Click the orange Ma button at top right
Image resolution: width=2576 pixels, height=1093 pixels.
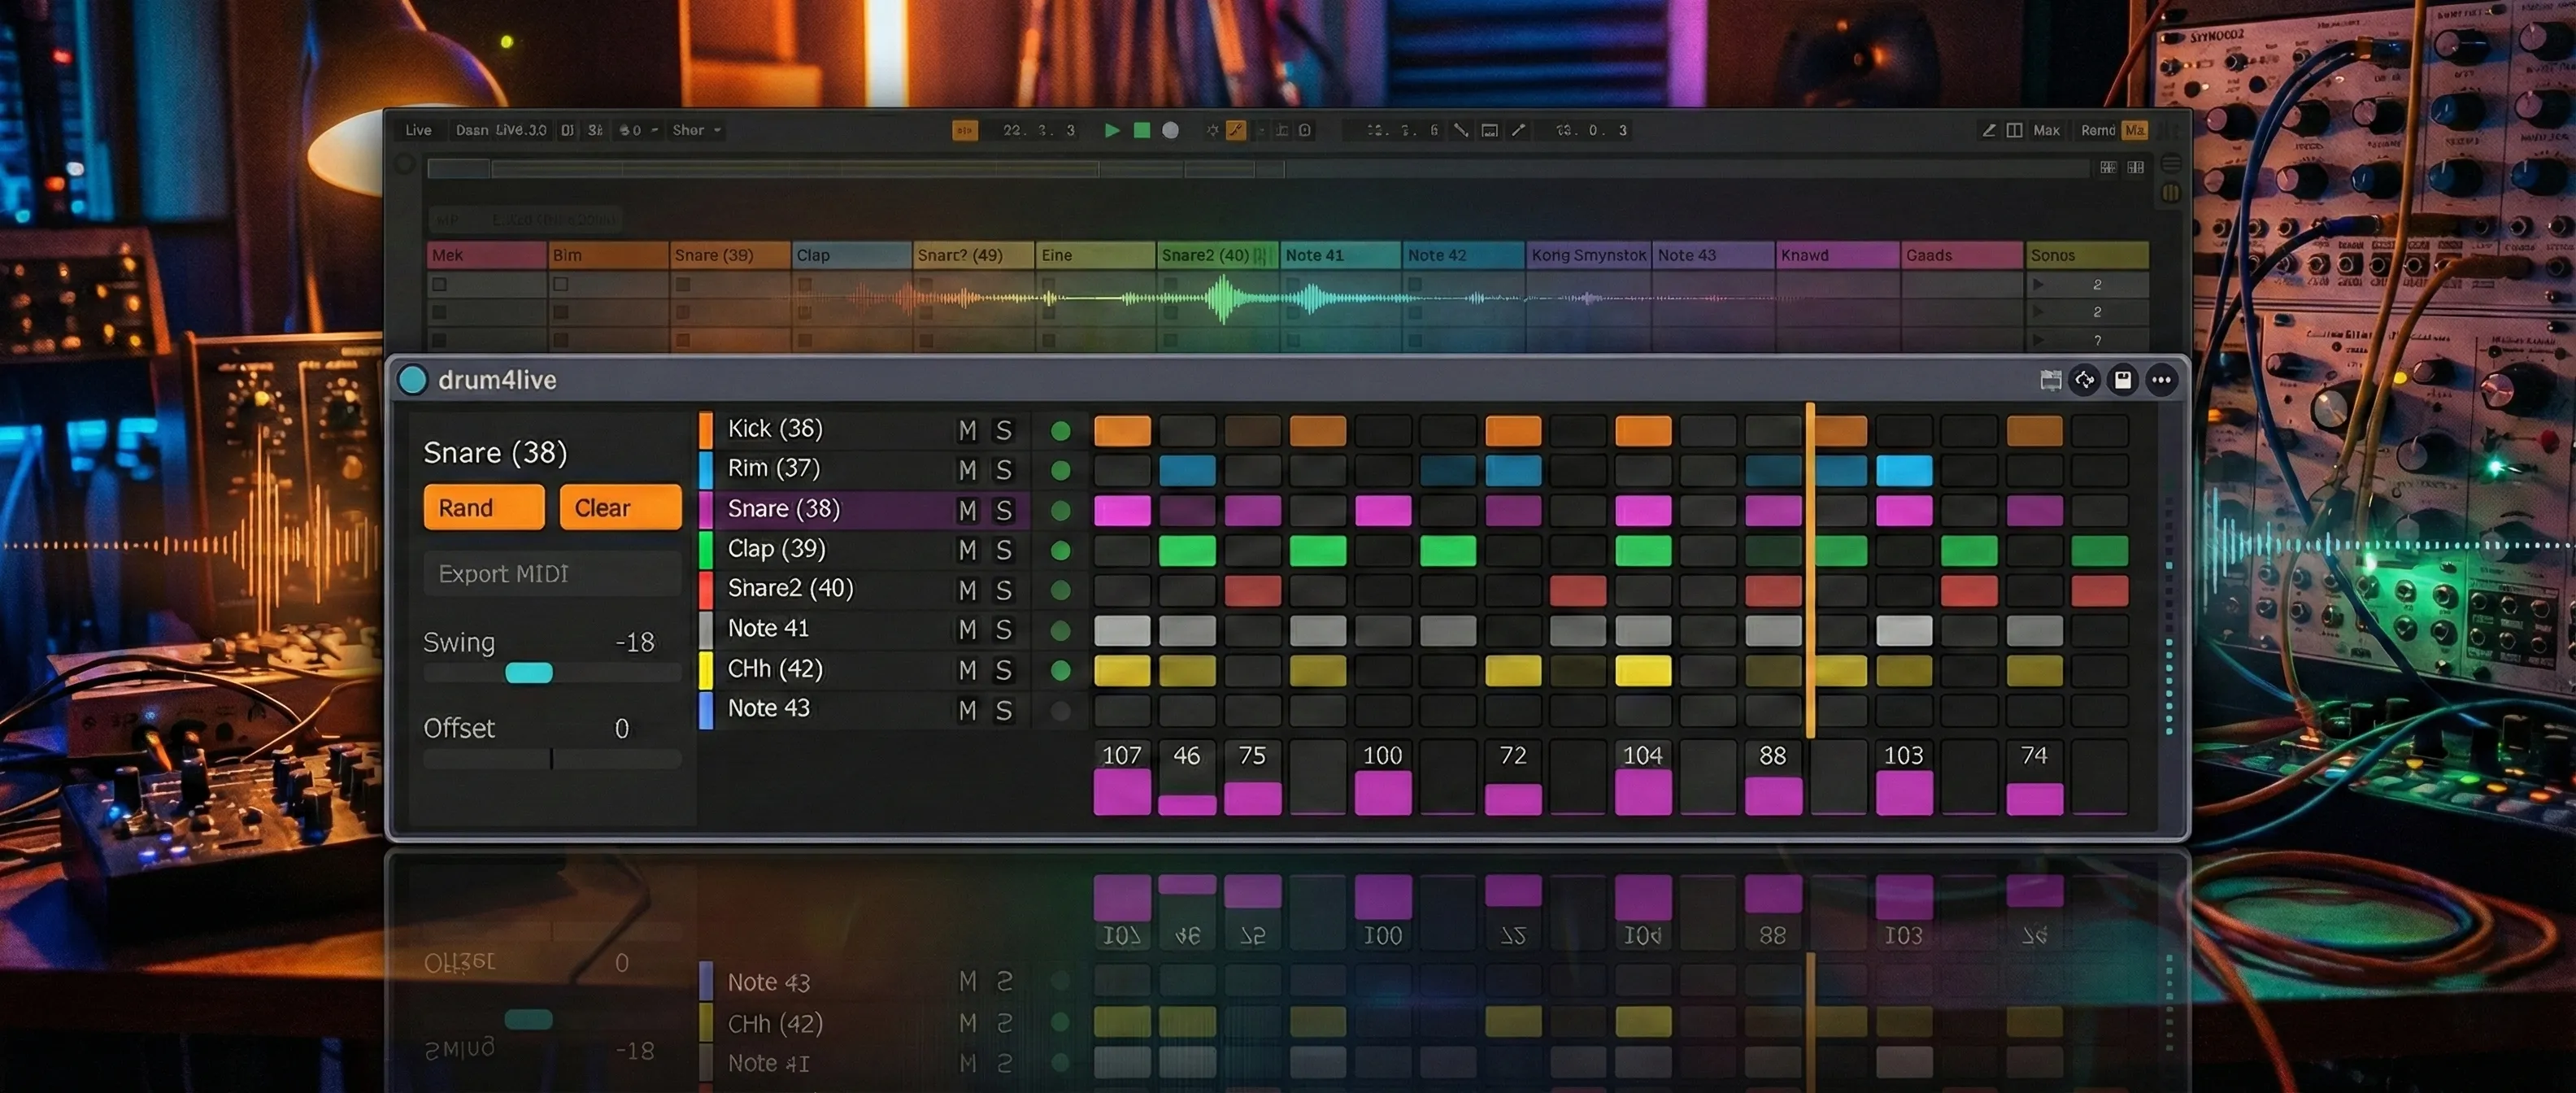(2134, 130)
